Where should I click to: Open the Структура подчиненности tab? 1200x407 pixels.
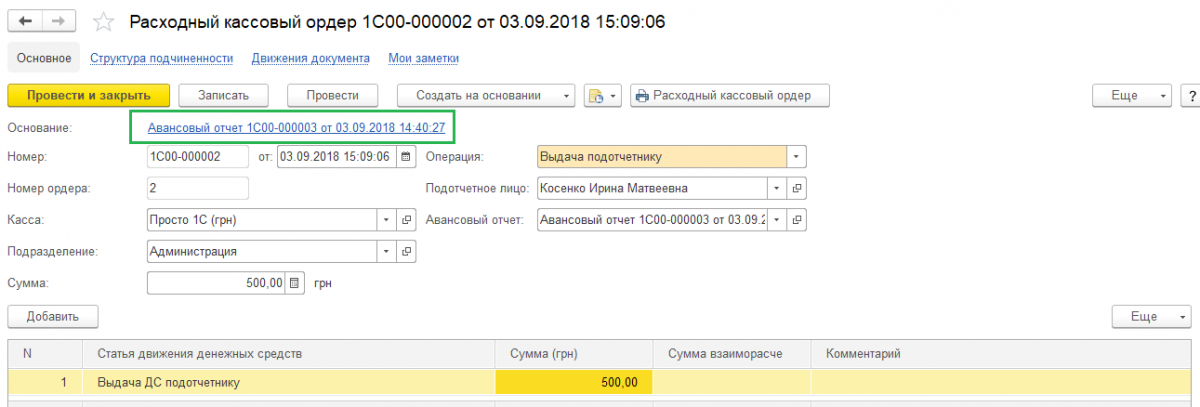tap(161, 59)
